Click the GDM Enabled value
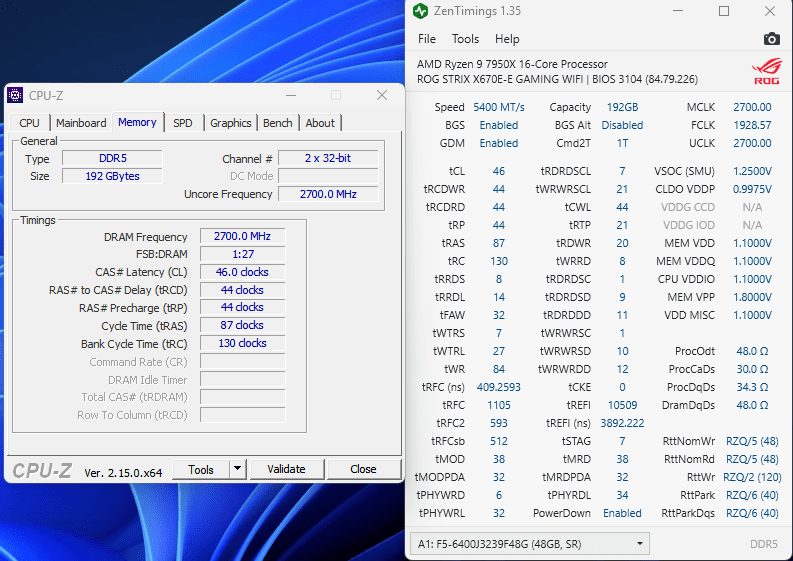 click(499, 143)
